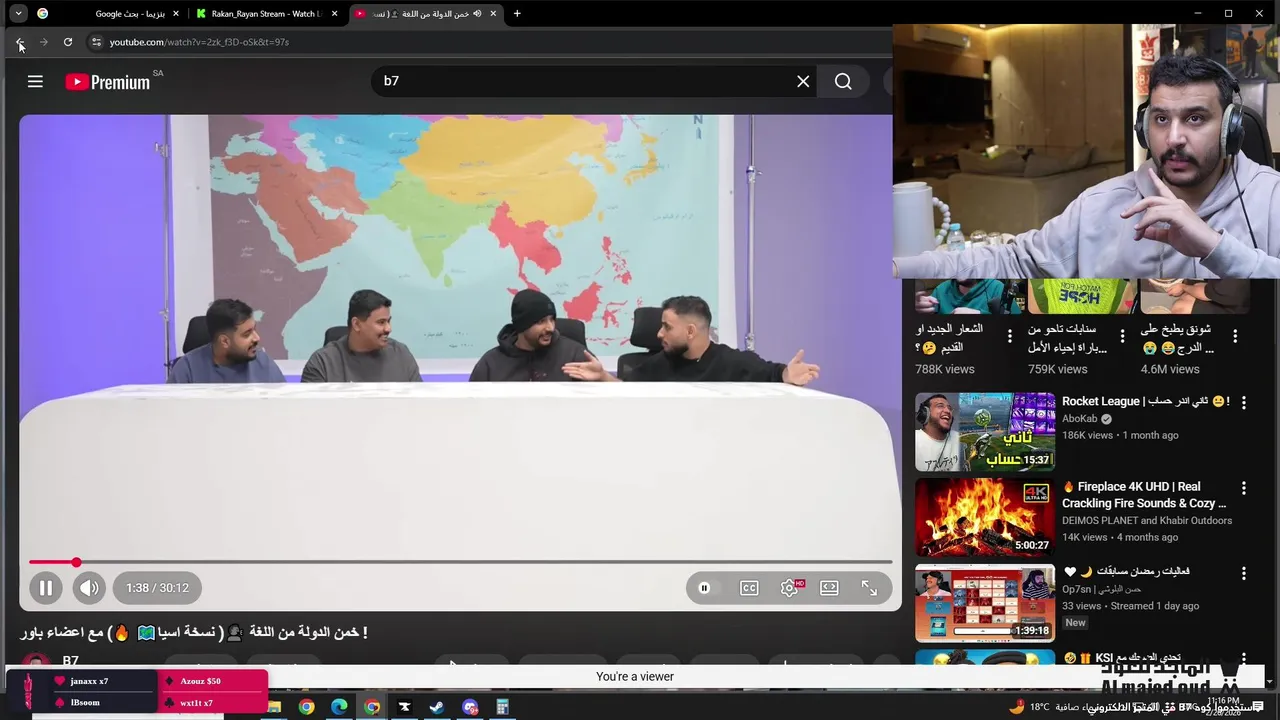Viewport: 1280px width, 720px height.
Task: Open Fireplace 4K UHD Real Crackling title
Action: (1145, 495)
